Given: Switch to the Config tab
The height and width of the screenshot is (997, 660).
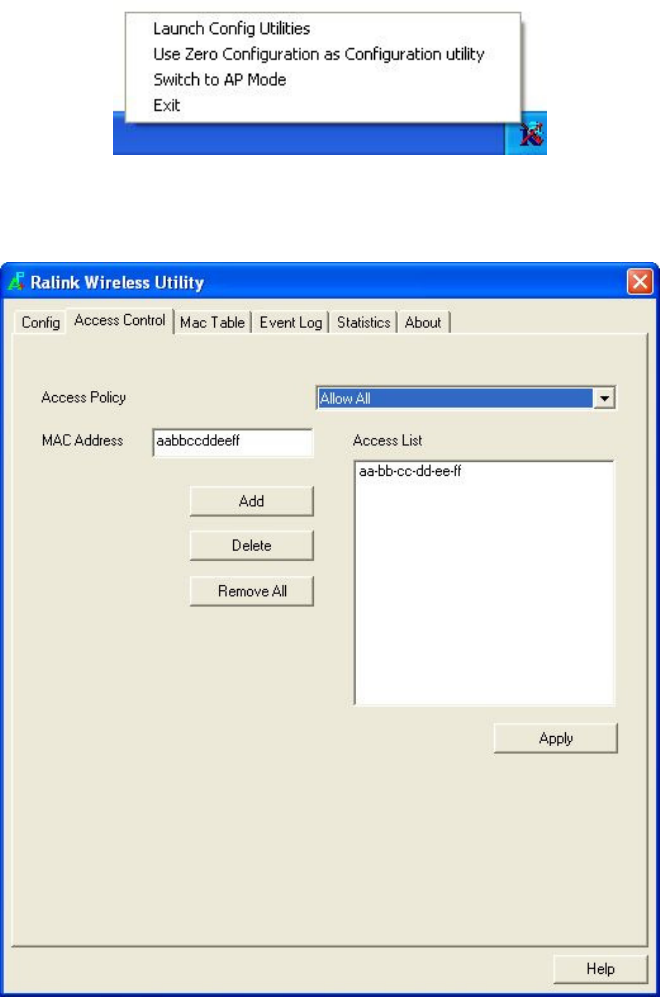Looking at the screenshot, I should tap(41, 322).
